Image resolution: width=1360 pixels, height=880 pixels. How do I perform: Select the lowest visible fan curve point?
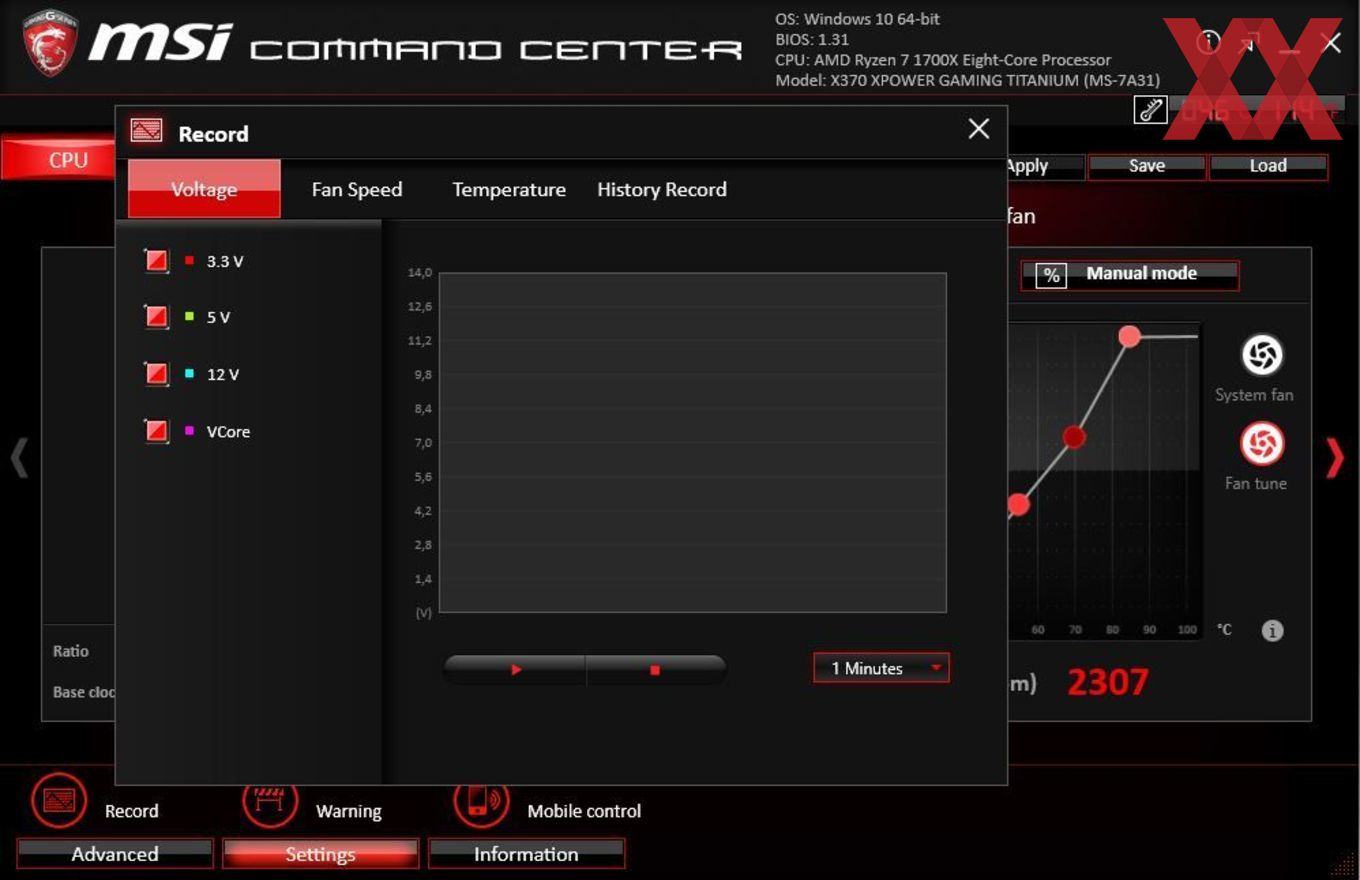[1019, 505]
